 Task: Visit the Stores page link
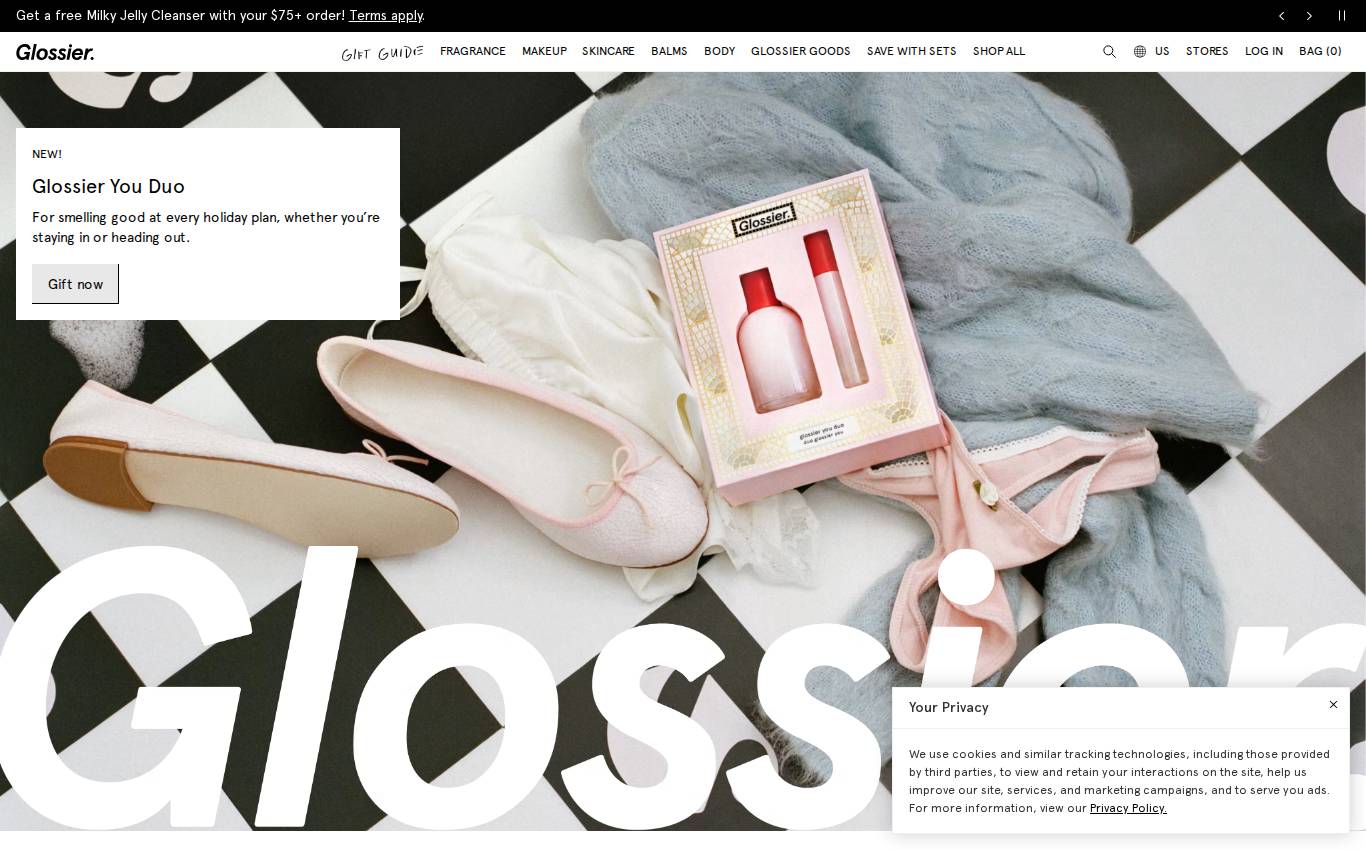(1207, 52)
